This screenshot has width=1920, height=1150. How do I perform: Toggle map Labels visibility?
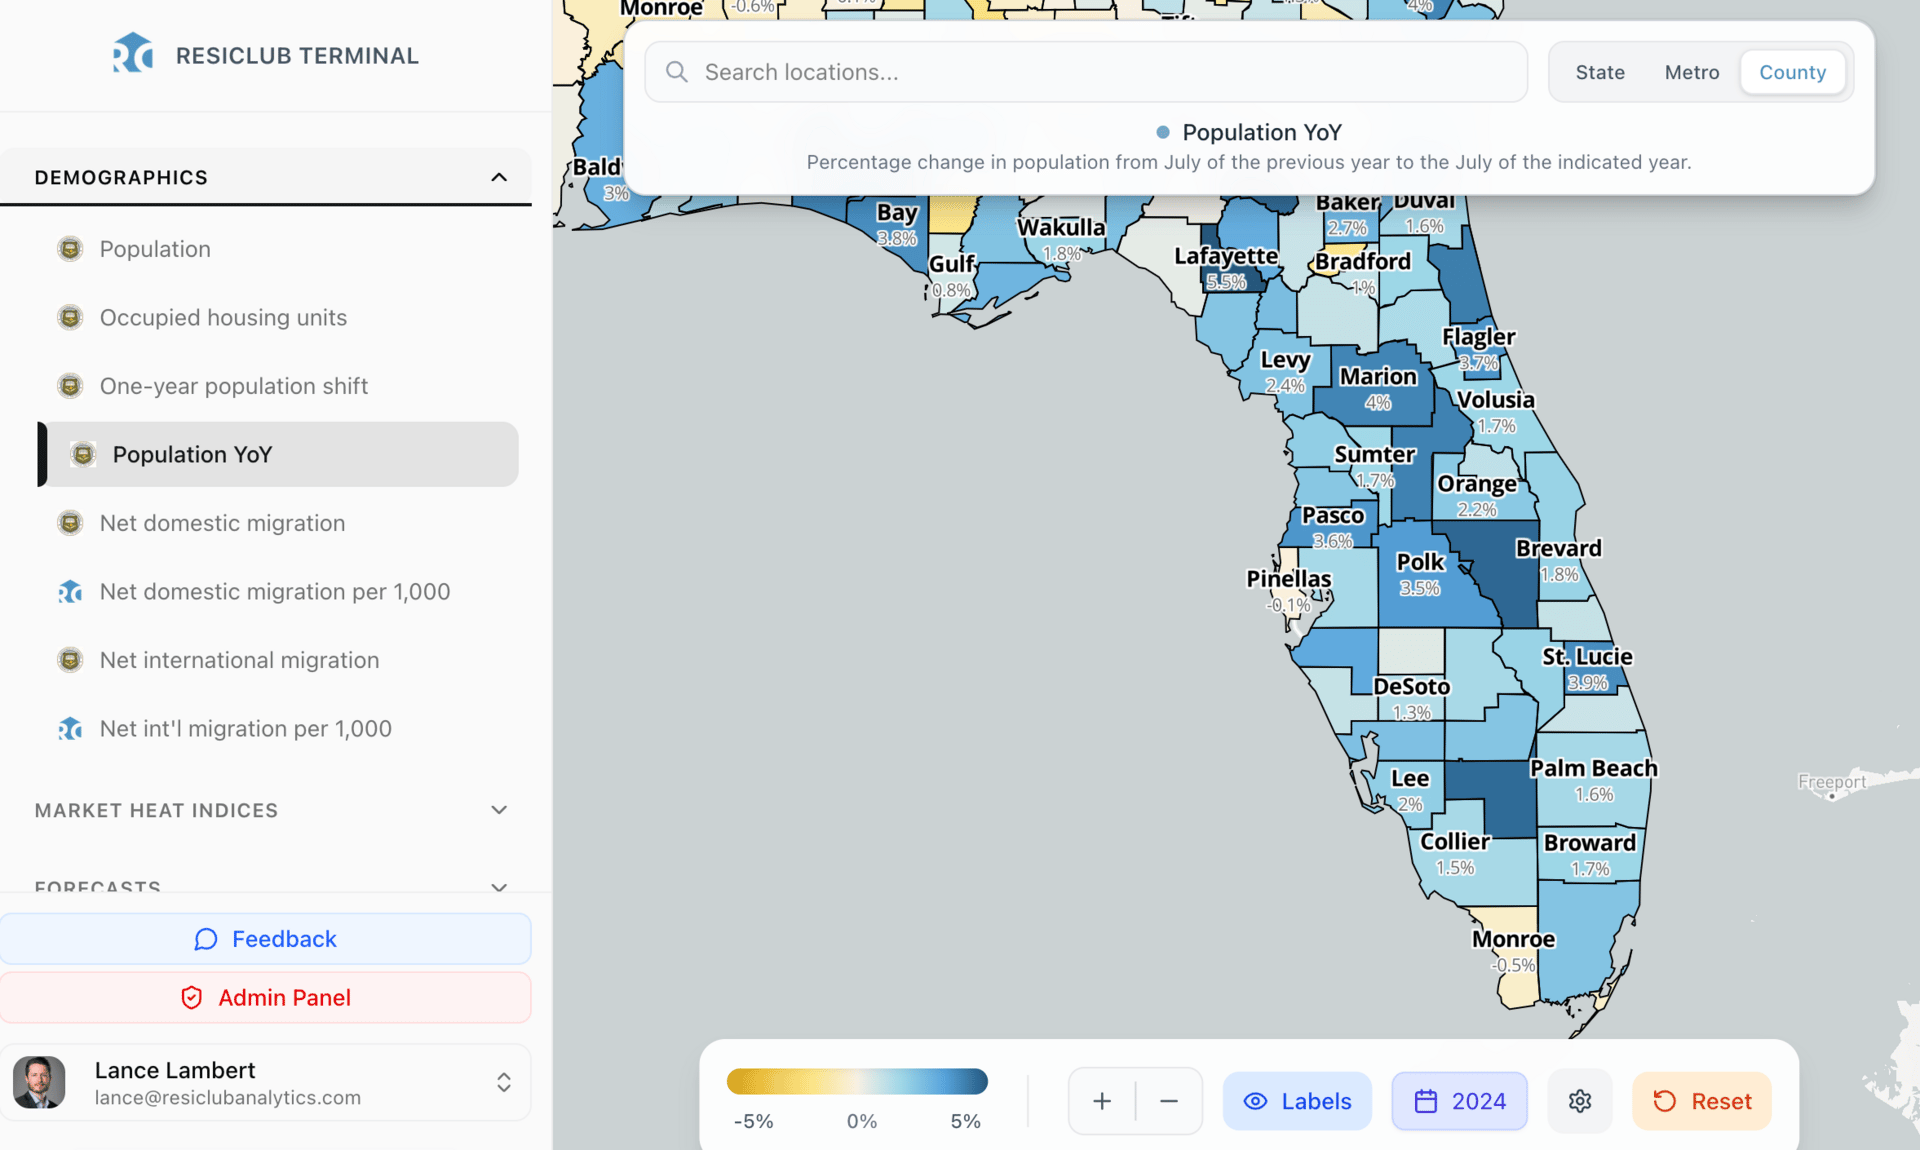pos(1297,1101)
